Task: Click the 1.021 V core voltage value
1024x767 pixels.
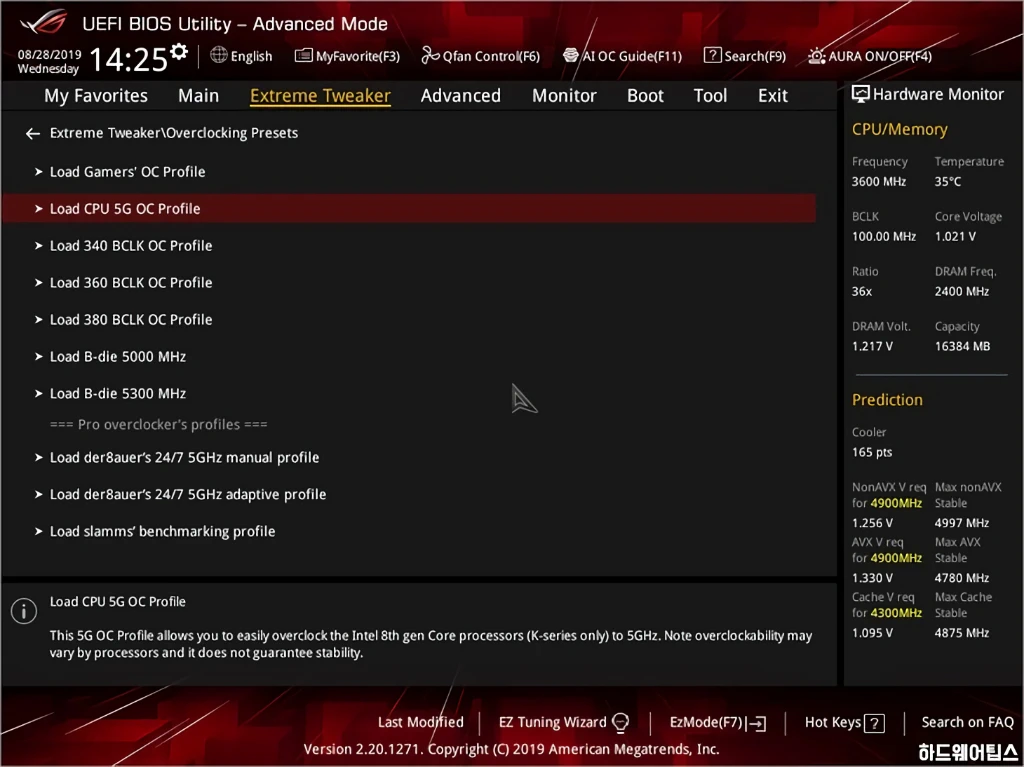Action: [955, 237]
